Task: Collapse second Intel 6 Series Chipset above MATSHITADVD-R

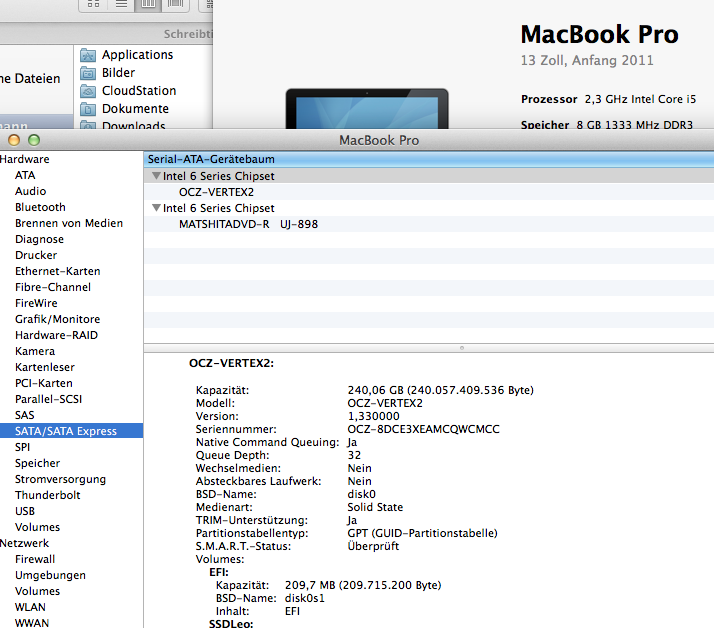Action: pyautogui.click(x=156, y=208)
